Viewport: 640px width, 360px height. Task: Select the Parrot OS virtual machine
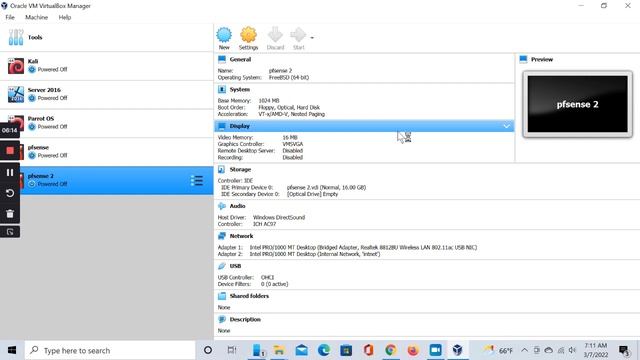(x=107, y=123)
